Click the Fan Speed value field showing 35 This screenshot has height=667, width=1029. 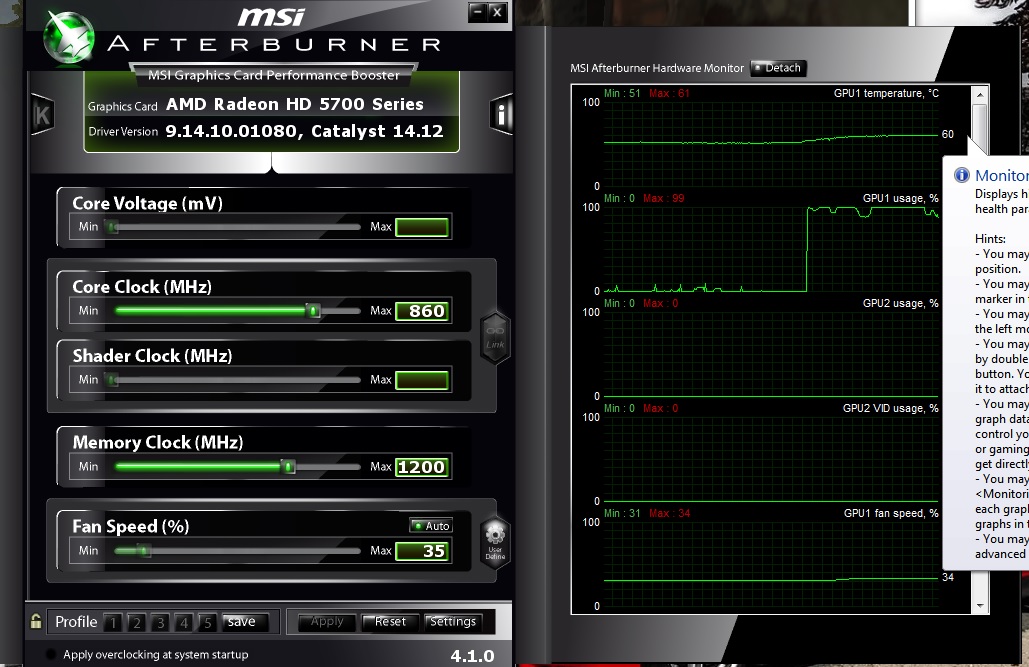(422, 551)
